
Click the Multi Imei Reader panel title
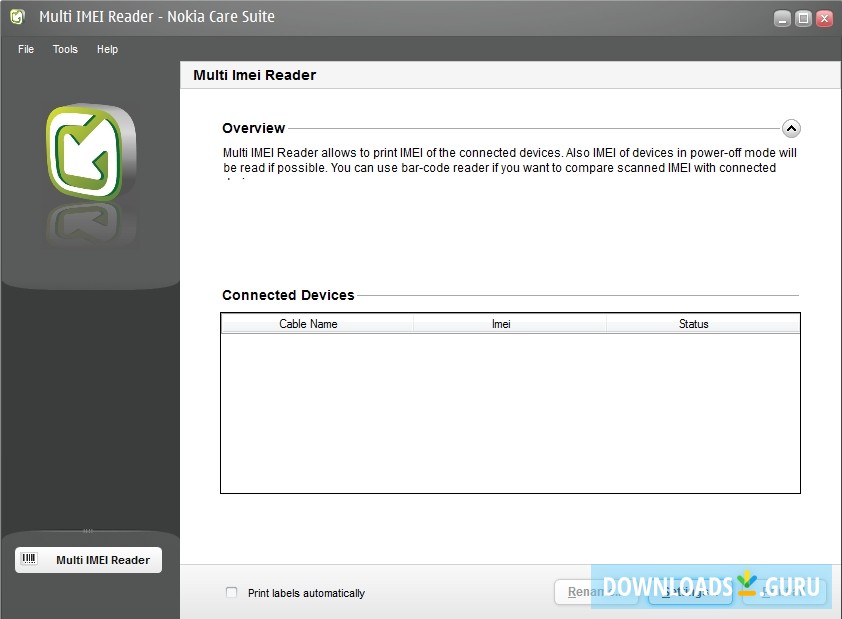click(255, 75)
